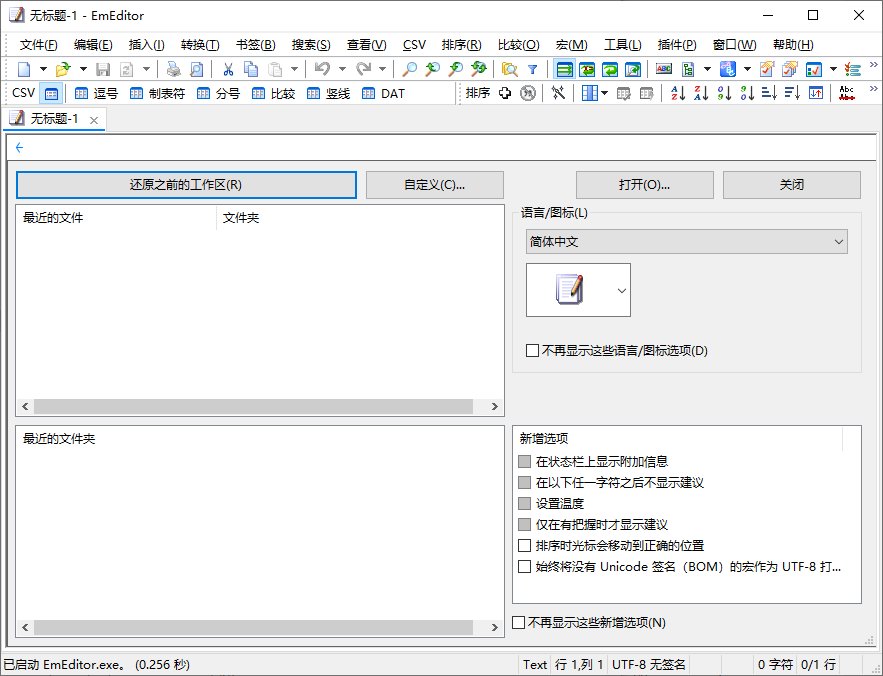Tick 不再显示这些新增选项(N) checkbox
Image resolution: width=883 pixels, height=676 pixels.
pyautogui.click(x=519, y=622)
